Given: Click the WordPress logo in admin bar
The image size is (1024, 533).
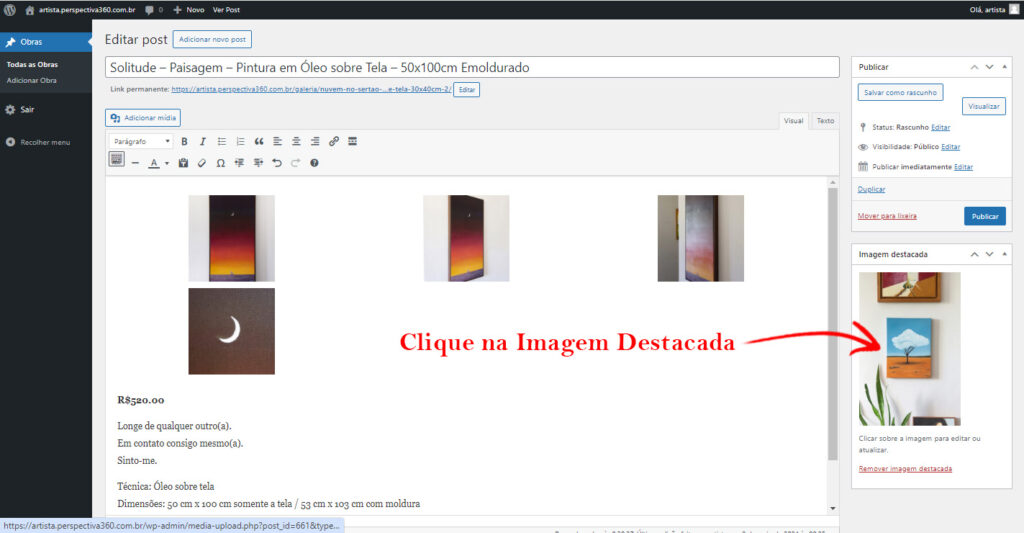Looking at the screenshot, I should (x=10, y=10).
